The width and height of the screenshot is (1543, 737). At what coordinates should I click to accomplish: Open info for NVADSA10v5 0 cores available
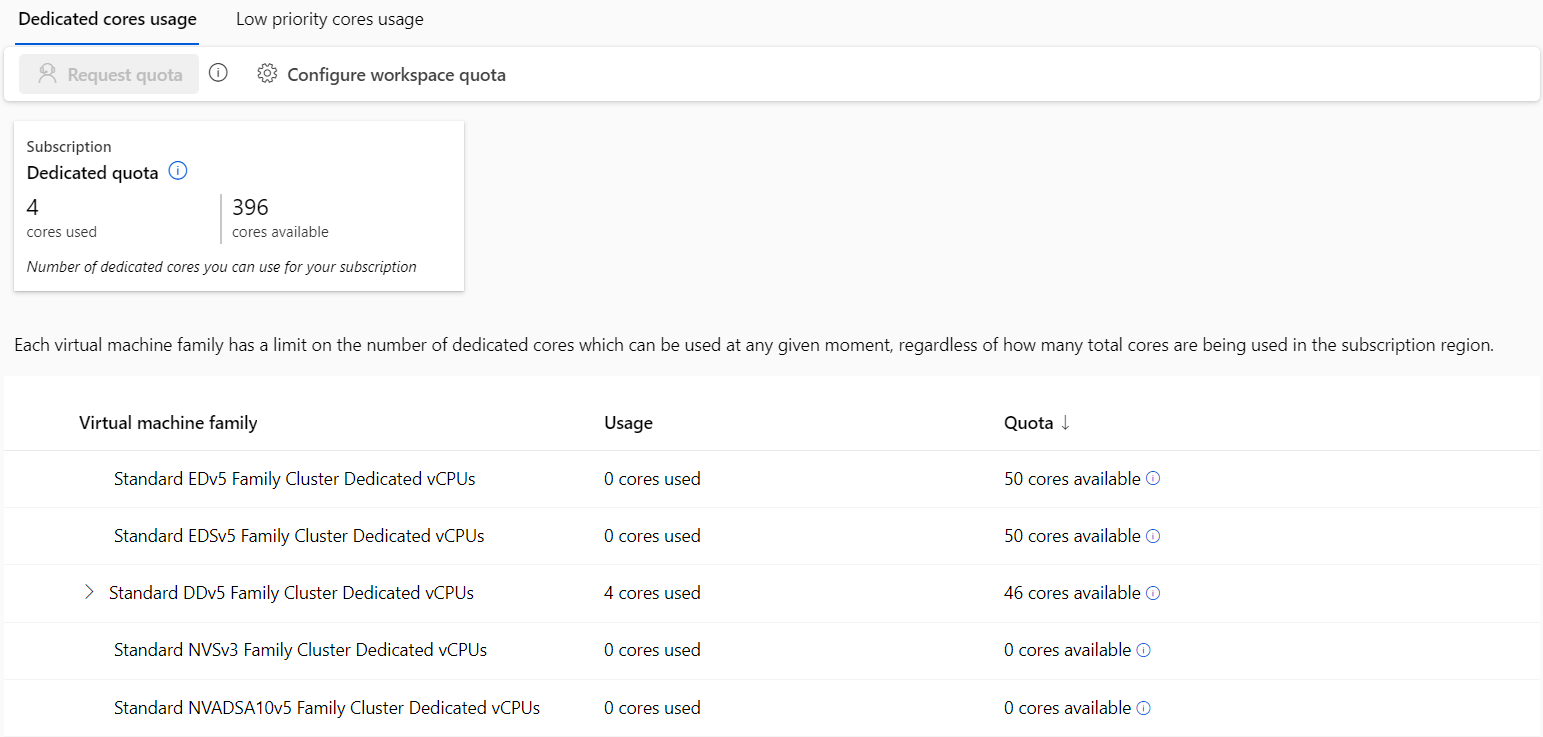1143,707
